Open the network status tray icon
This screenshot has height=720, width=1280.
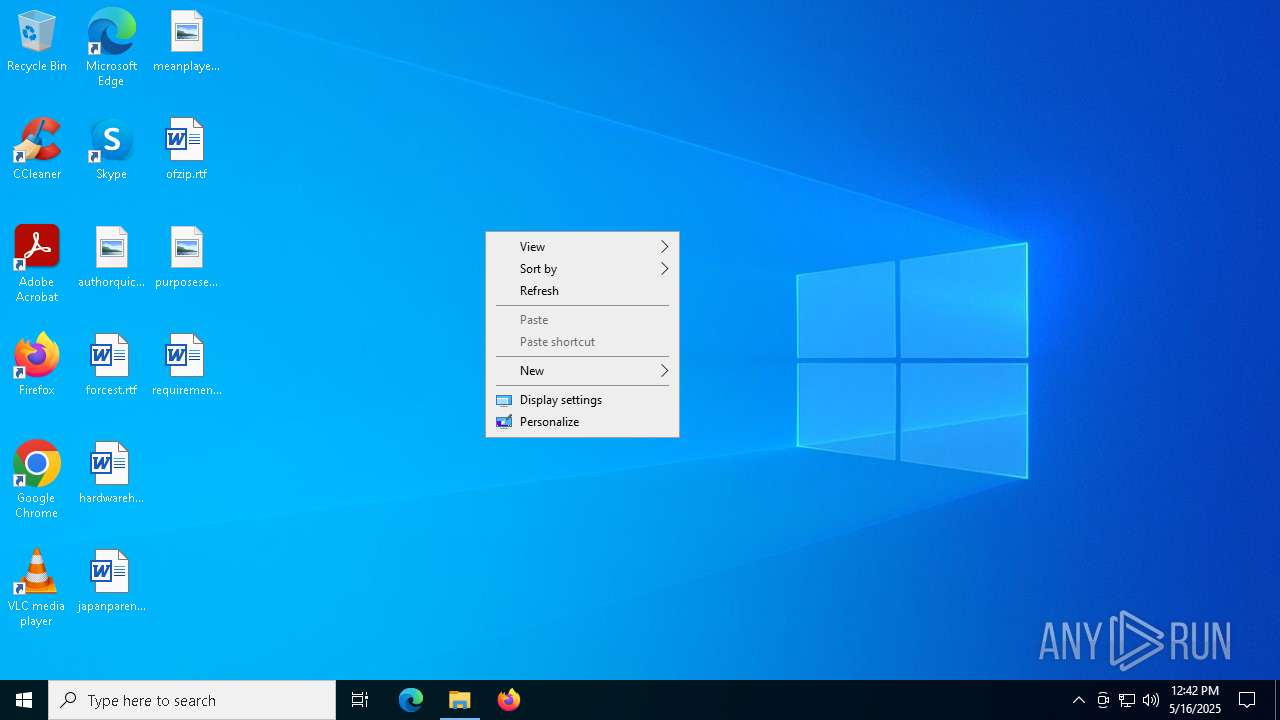point(1127,700)
